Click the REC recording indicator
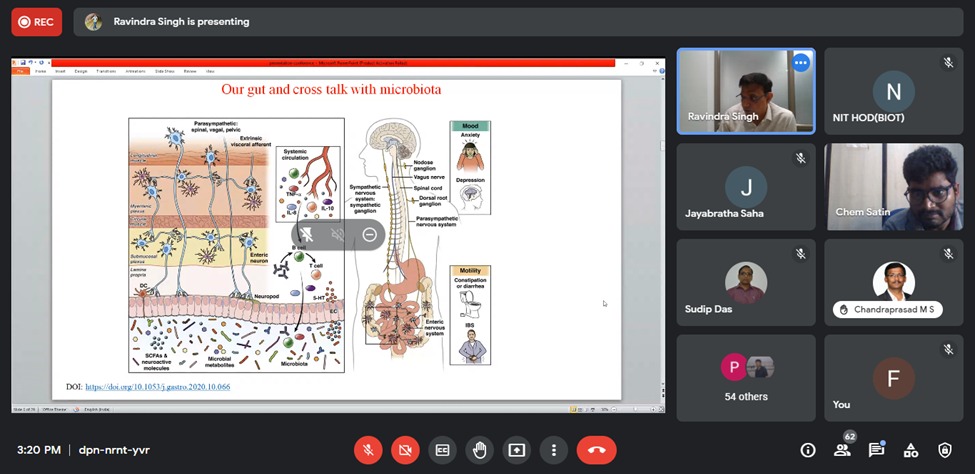 coord(37,22)
